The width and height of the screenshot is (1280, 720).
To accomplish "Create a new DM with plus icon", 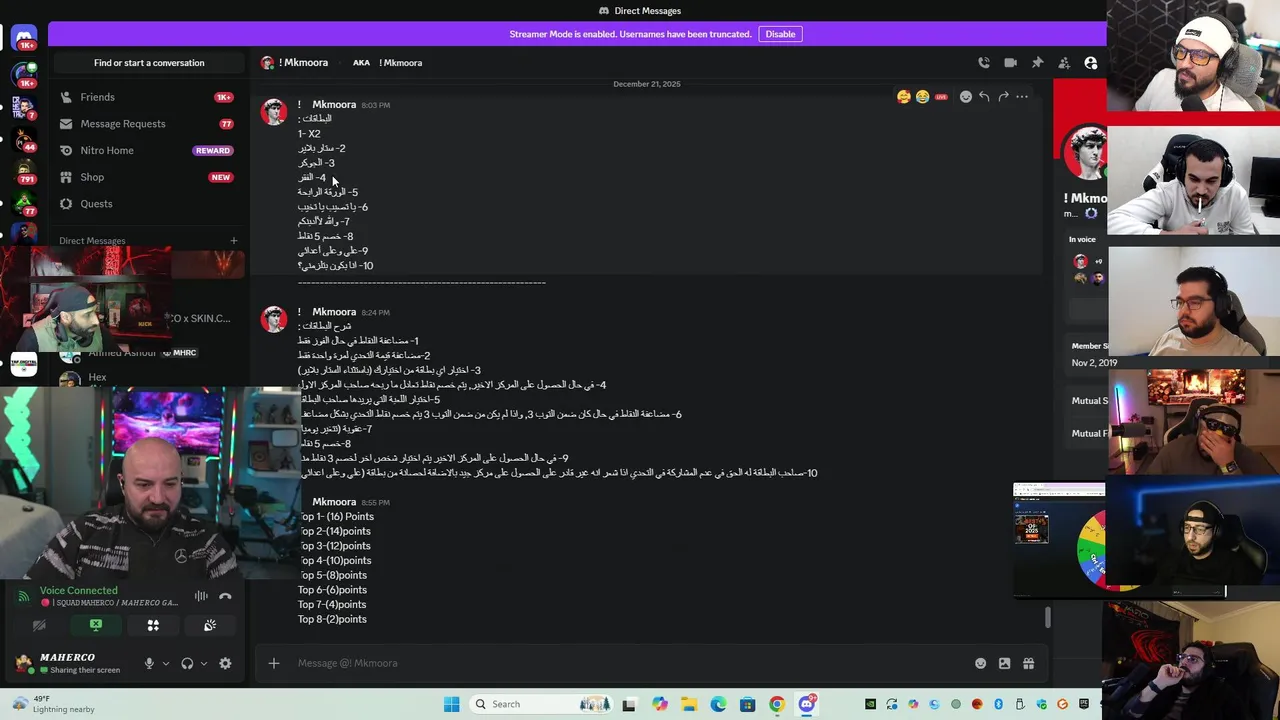I will (x=234, y=241).
